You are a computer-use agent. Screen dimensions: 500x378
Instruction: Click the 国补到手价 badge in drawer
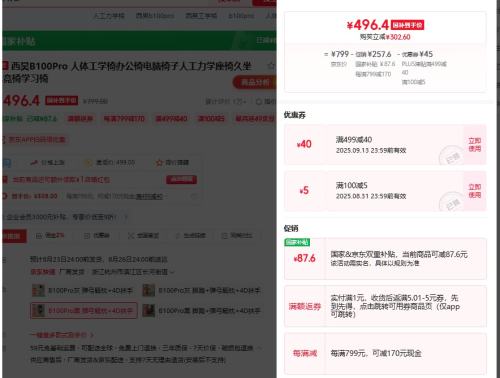click(x=407, y=25)
